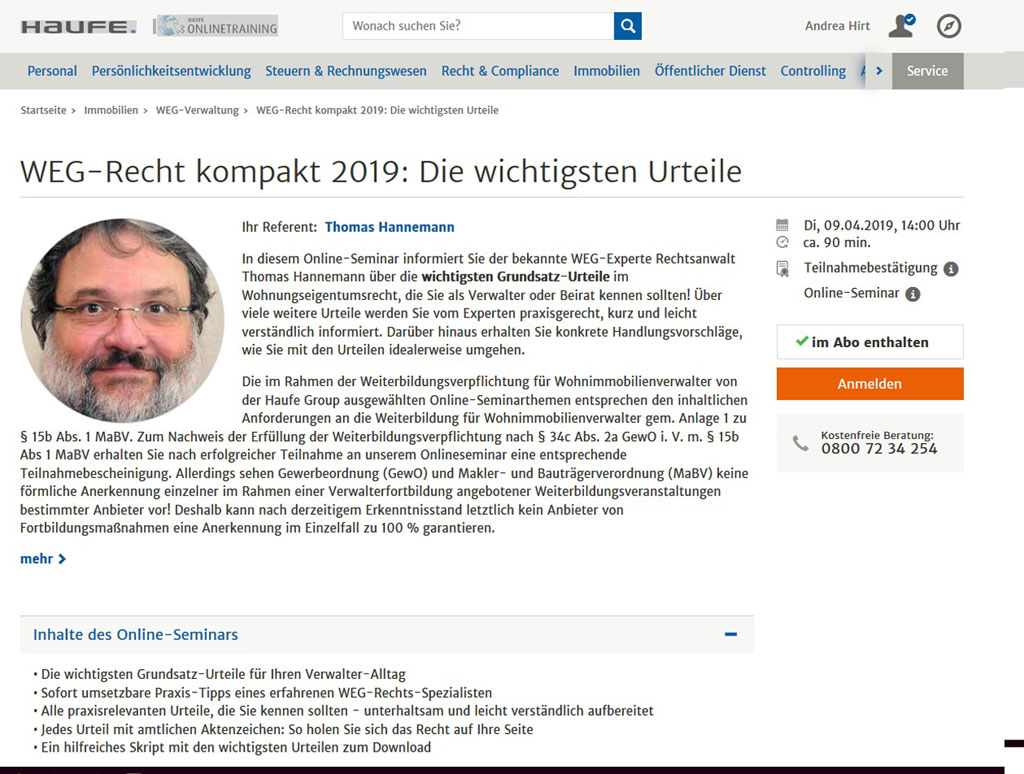Screen dimensions: 1024x774
Task: Click the Inhalte des Online-Seminars heading
Action: [x=135, y=634]
